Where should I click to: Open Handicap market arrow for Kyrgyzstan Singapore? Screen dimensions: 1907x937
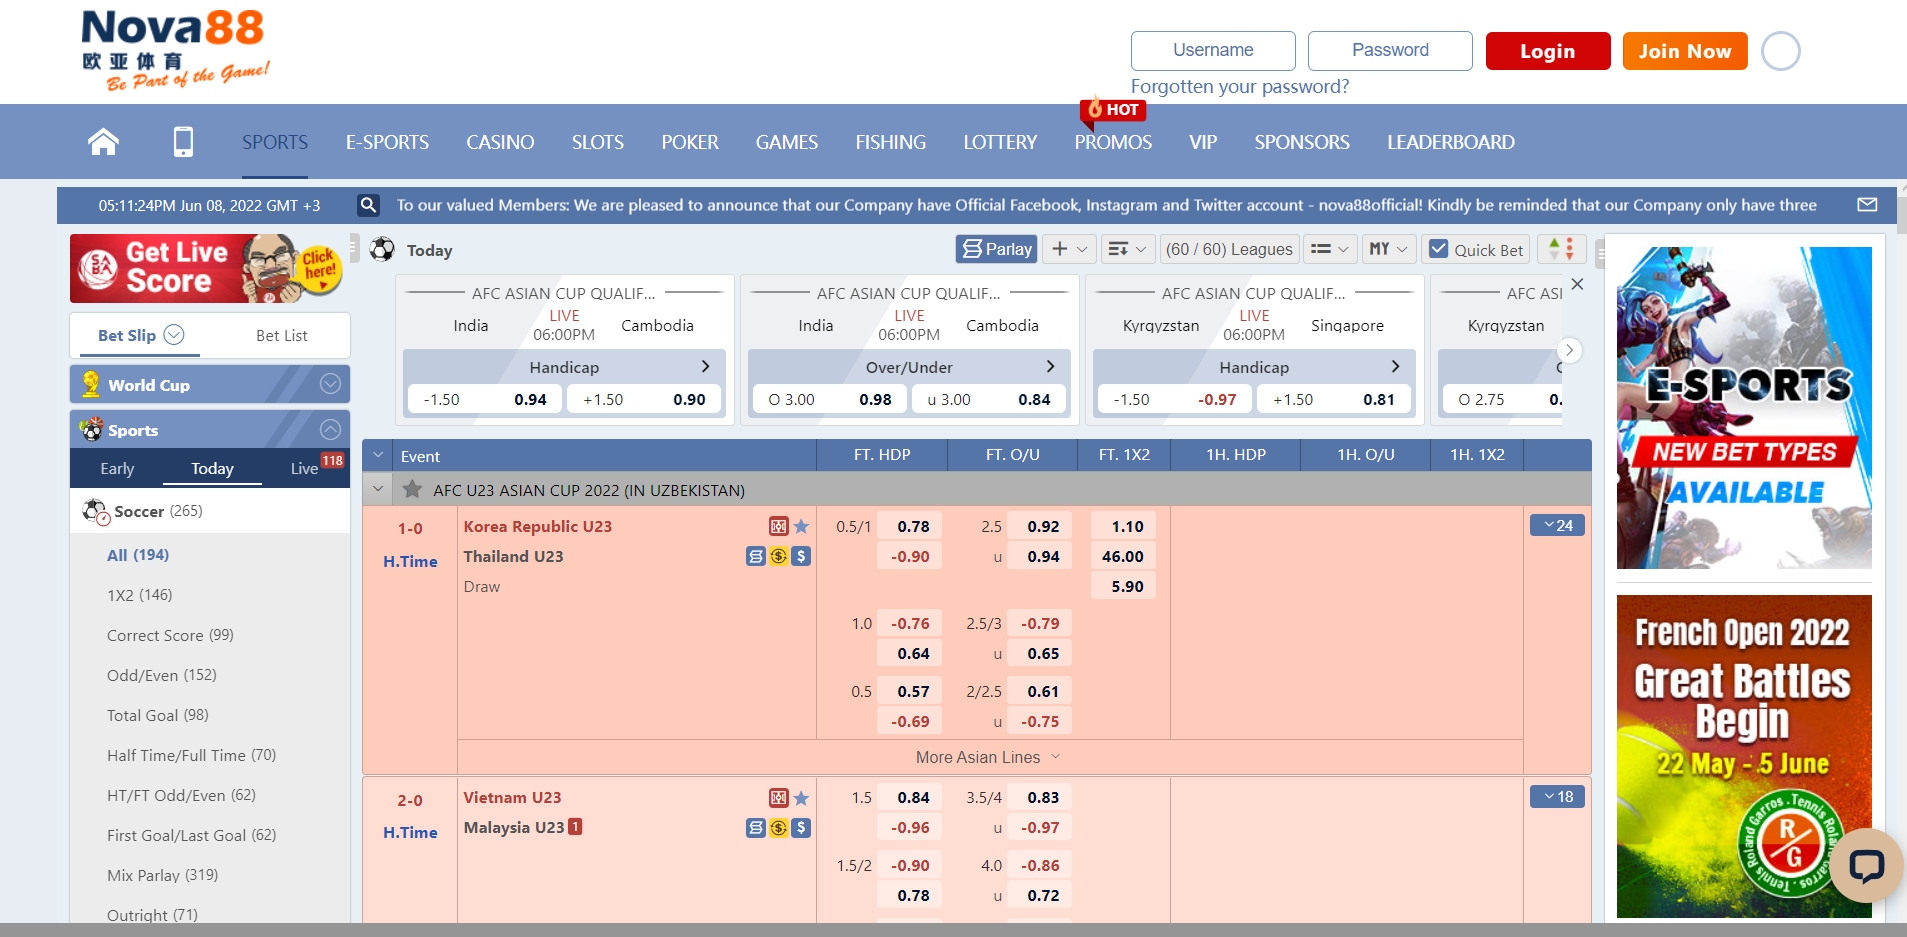pyautogui.click(x=1395, y=367)
